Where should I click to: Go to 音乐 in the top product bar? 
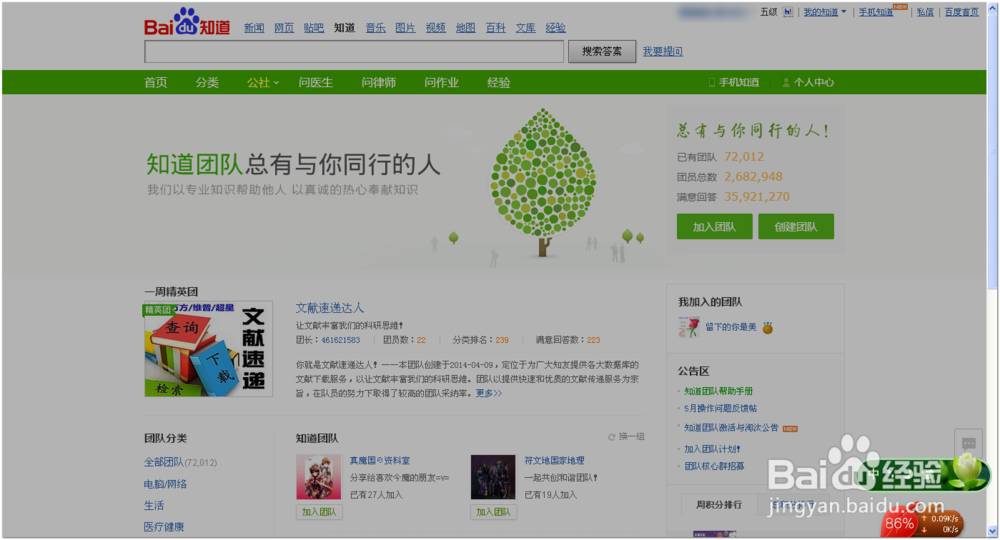click(x=375, y=27)
